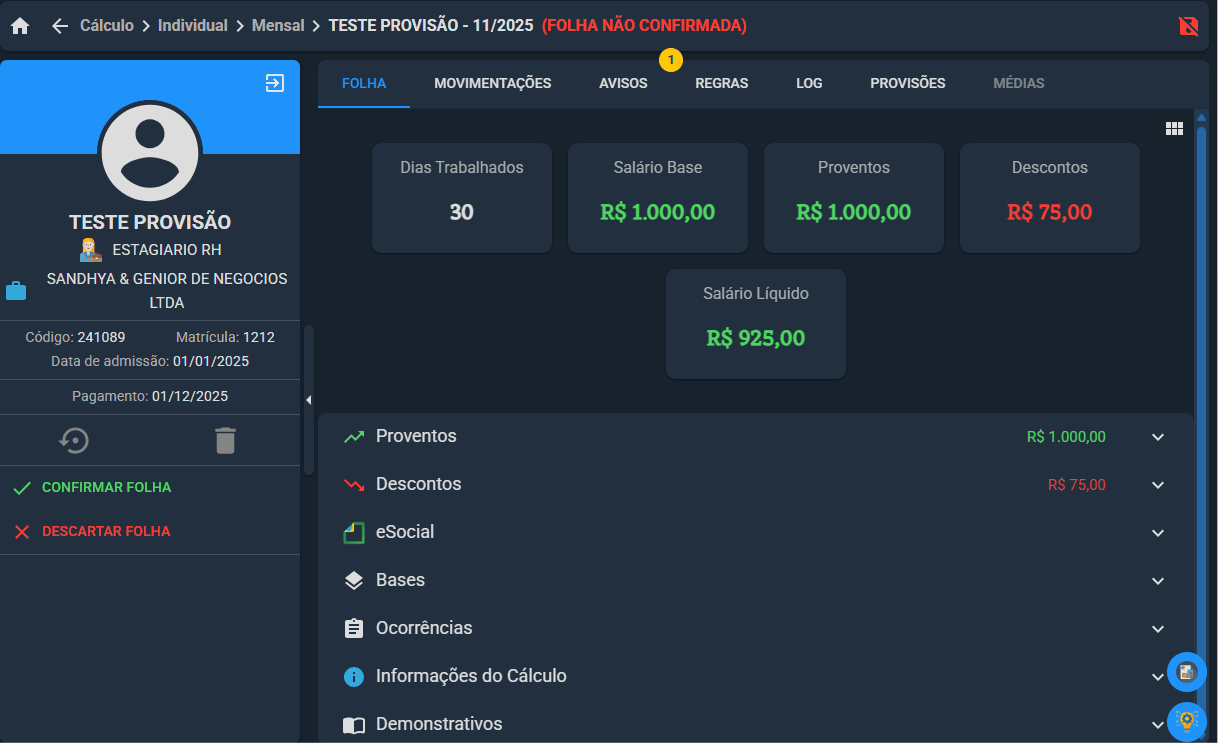Expand the Ocorrências section chevron

click(1158, 629)
